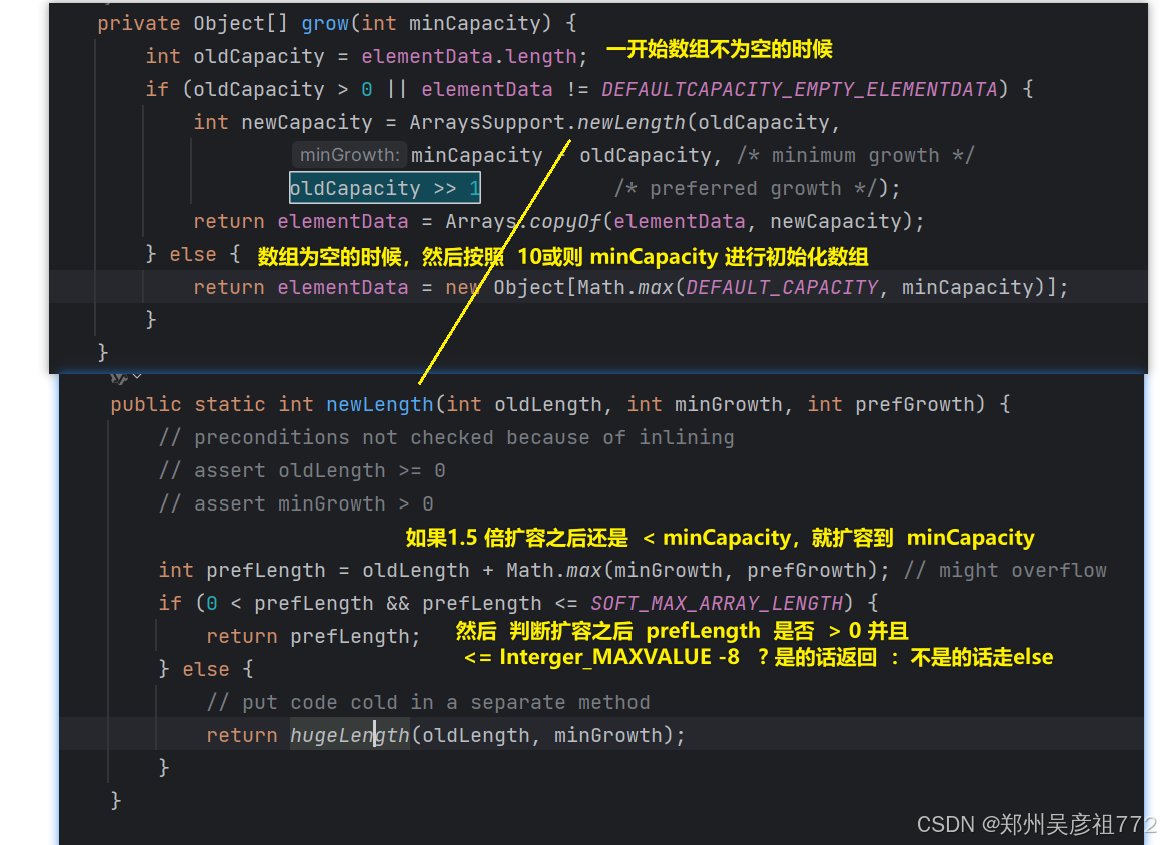Click the 'minGrowth:' inlay parameter hint

pos(349,155)
